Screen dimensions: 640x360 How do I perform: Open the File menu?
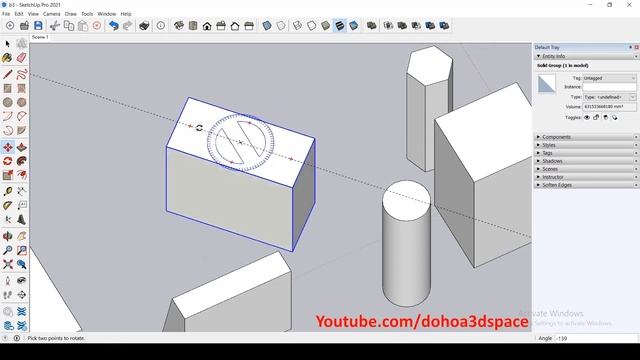tap(6, 14)
